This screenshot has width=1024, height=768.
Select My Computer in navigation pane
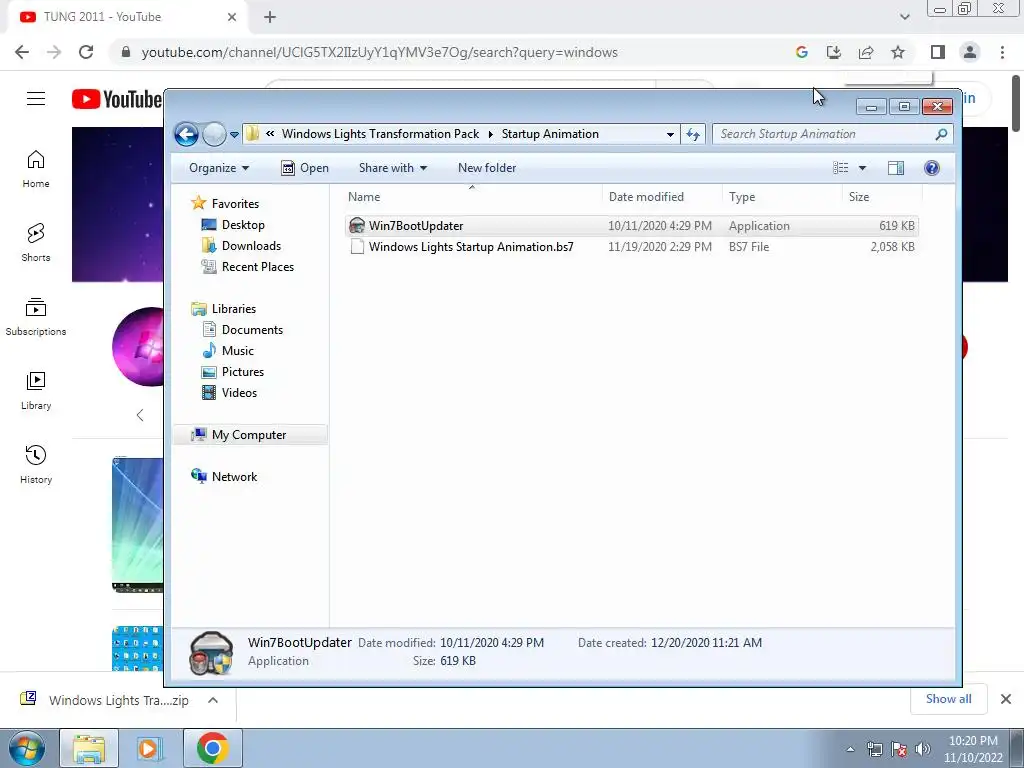pyautogui.click(x=251, y=435)
